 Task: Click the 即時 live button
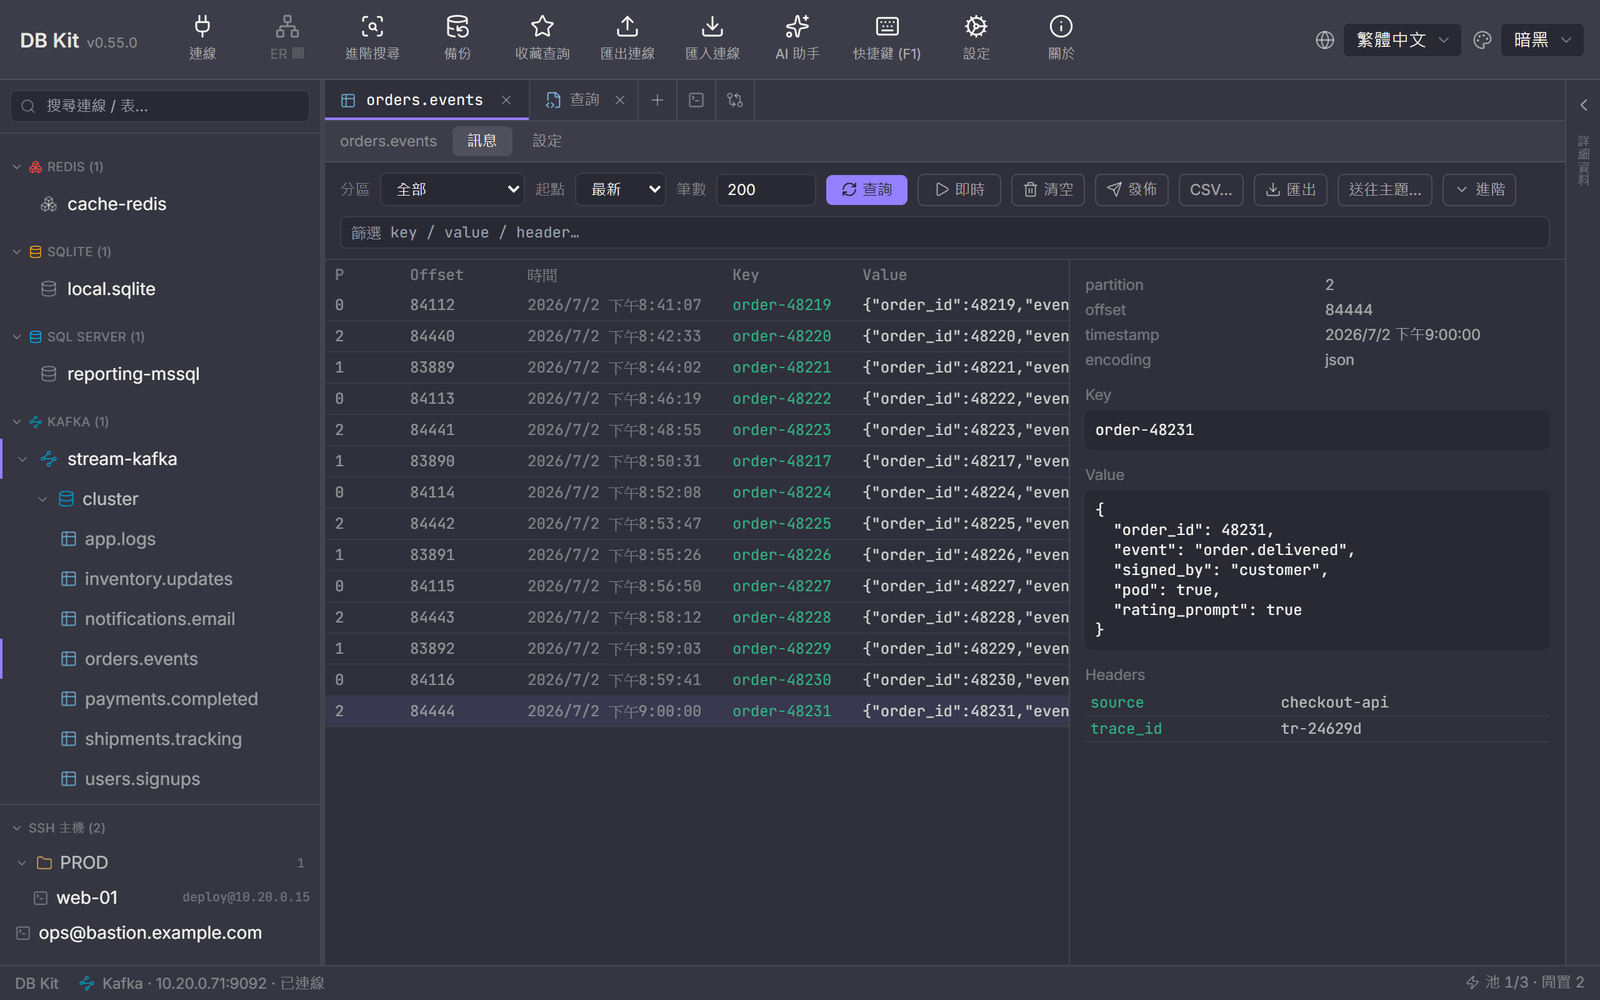pos(959,189)
